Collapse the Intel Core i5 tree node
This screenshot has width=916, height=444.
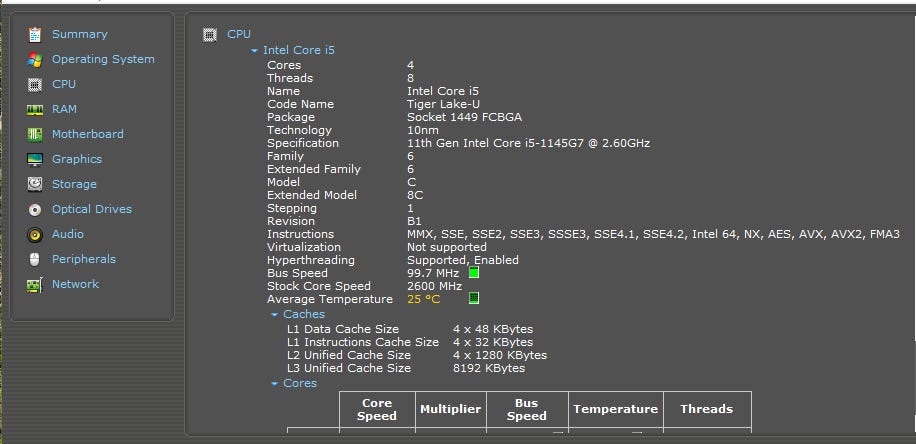click(254, 51)
